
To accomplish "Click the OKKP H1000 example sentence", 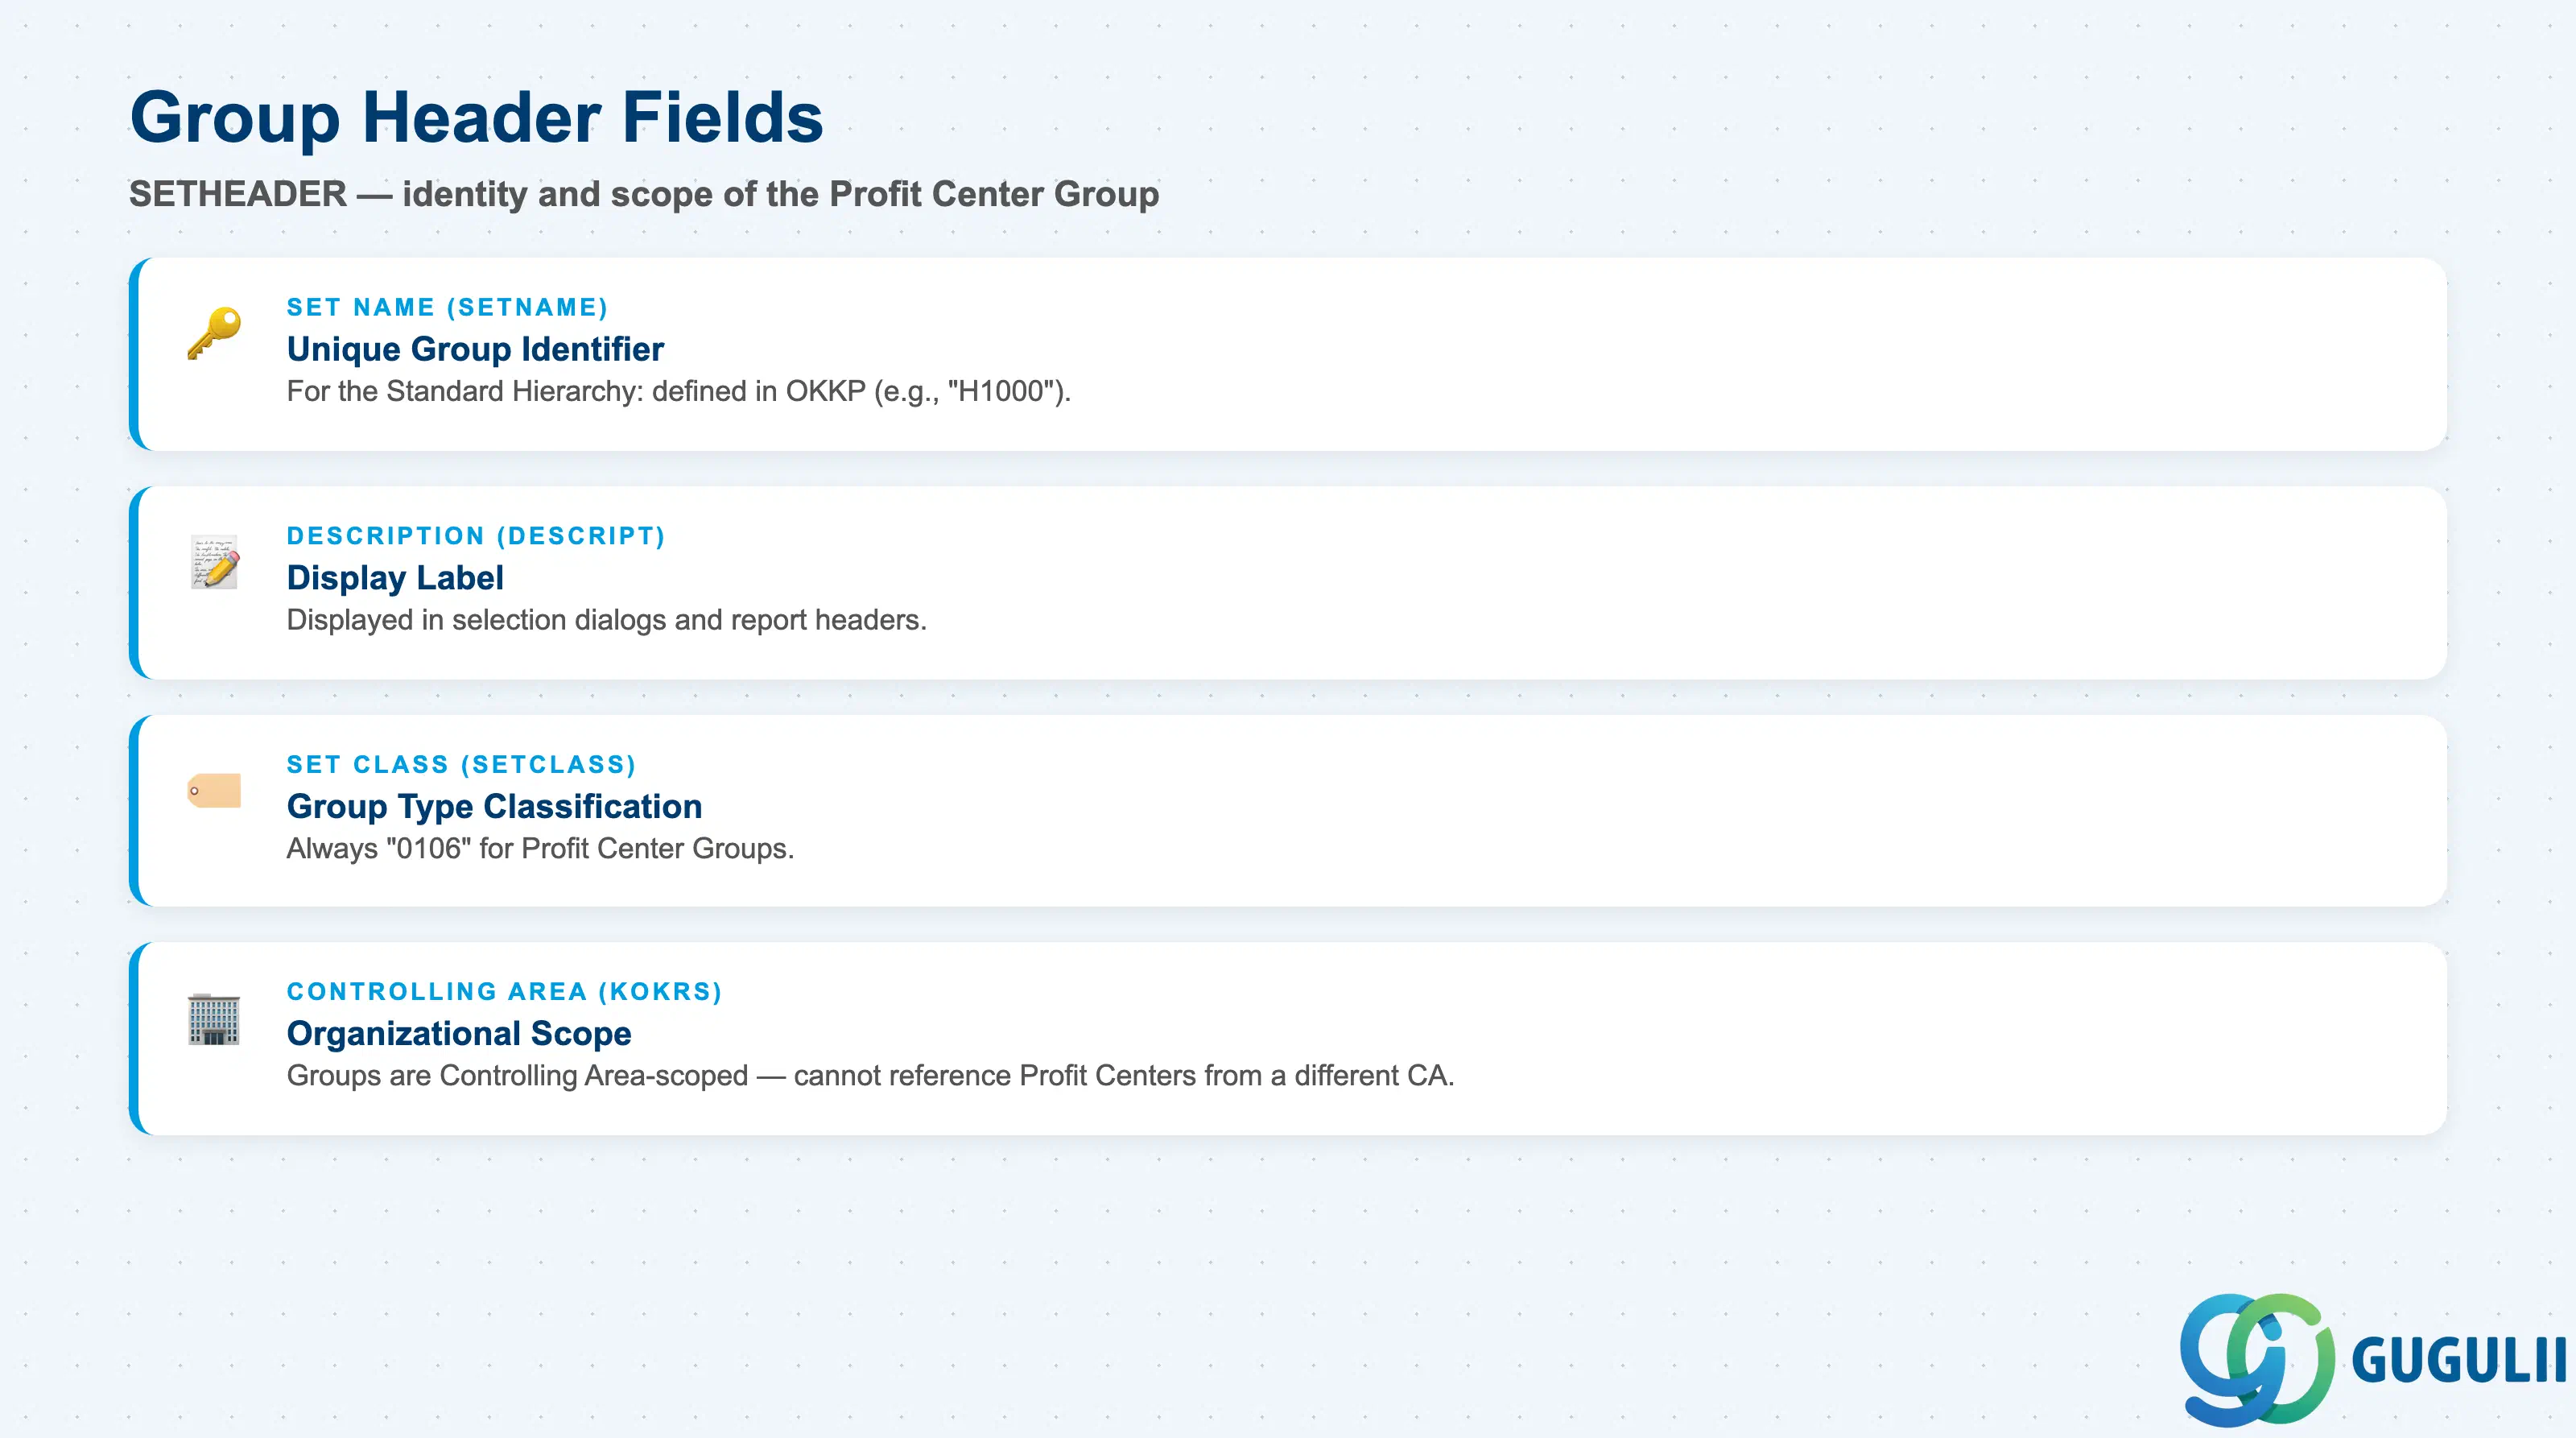I will tap(679, 391).
